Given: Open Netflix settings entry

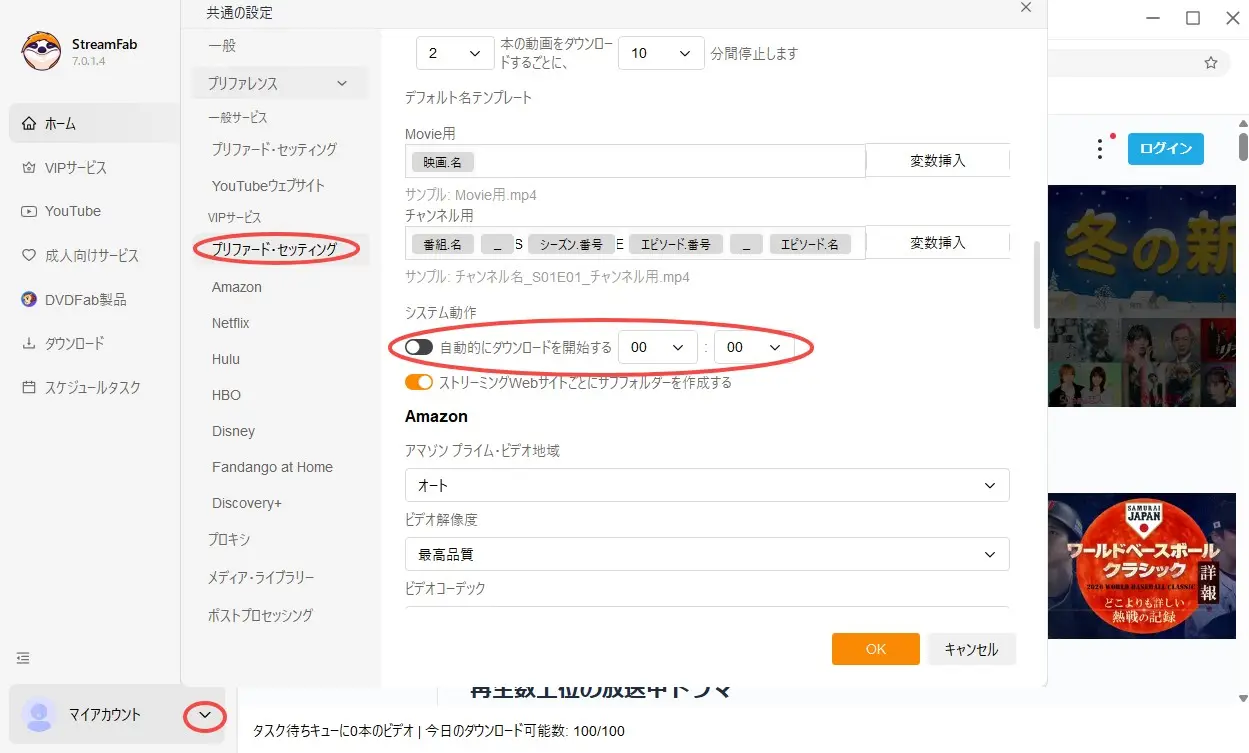Looking at the screenshot, I should (x=231, y=323).
